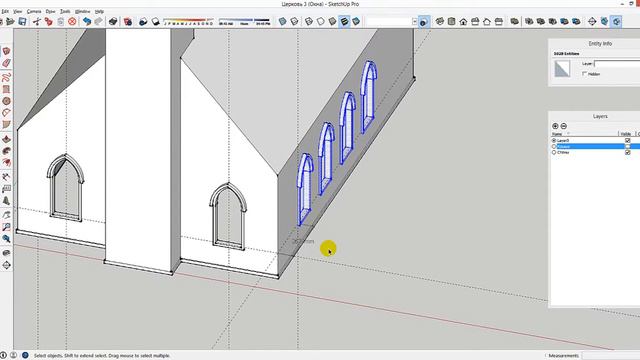This screenshot has height=360, width=640.
Task: Open the Camera menu
Action: click(34, 11)
